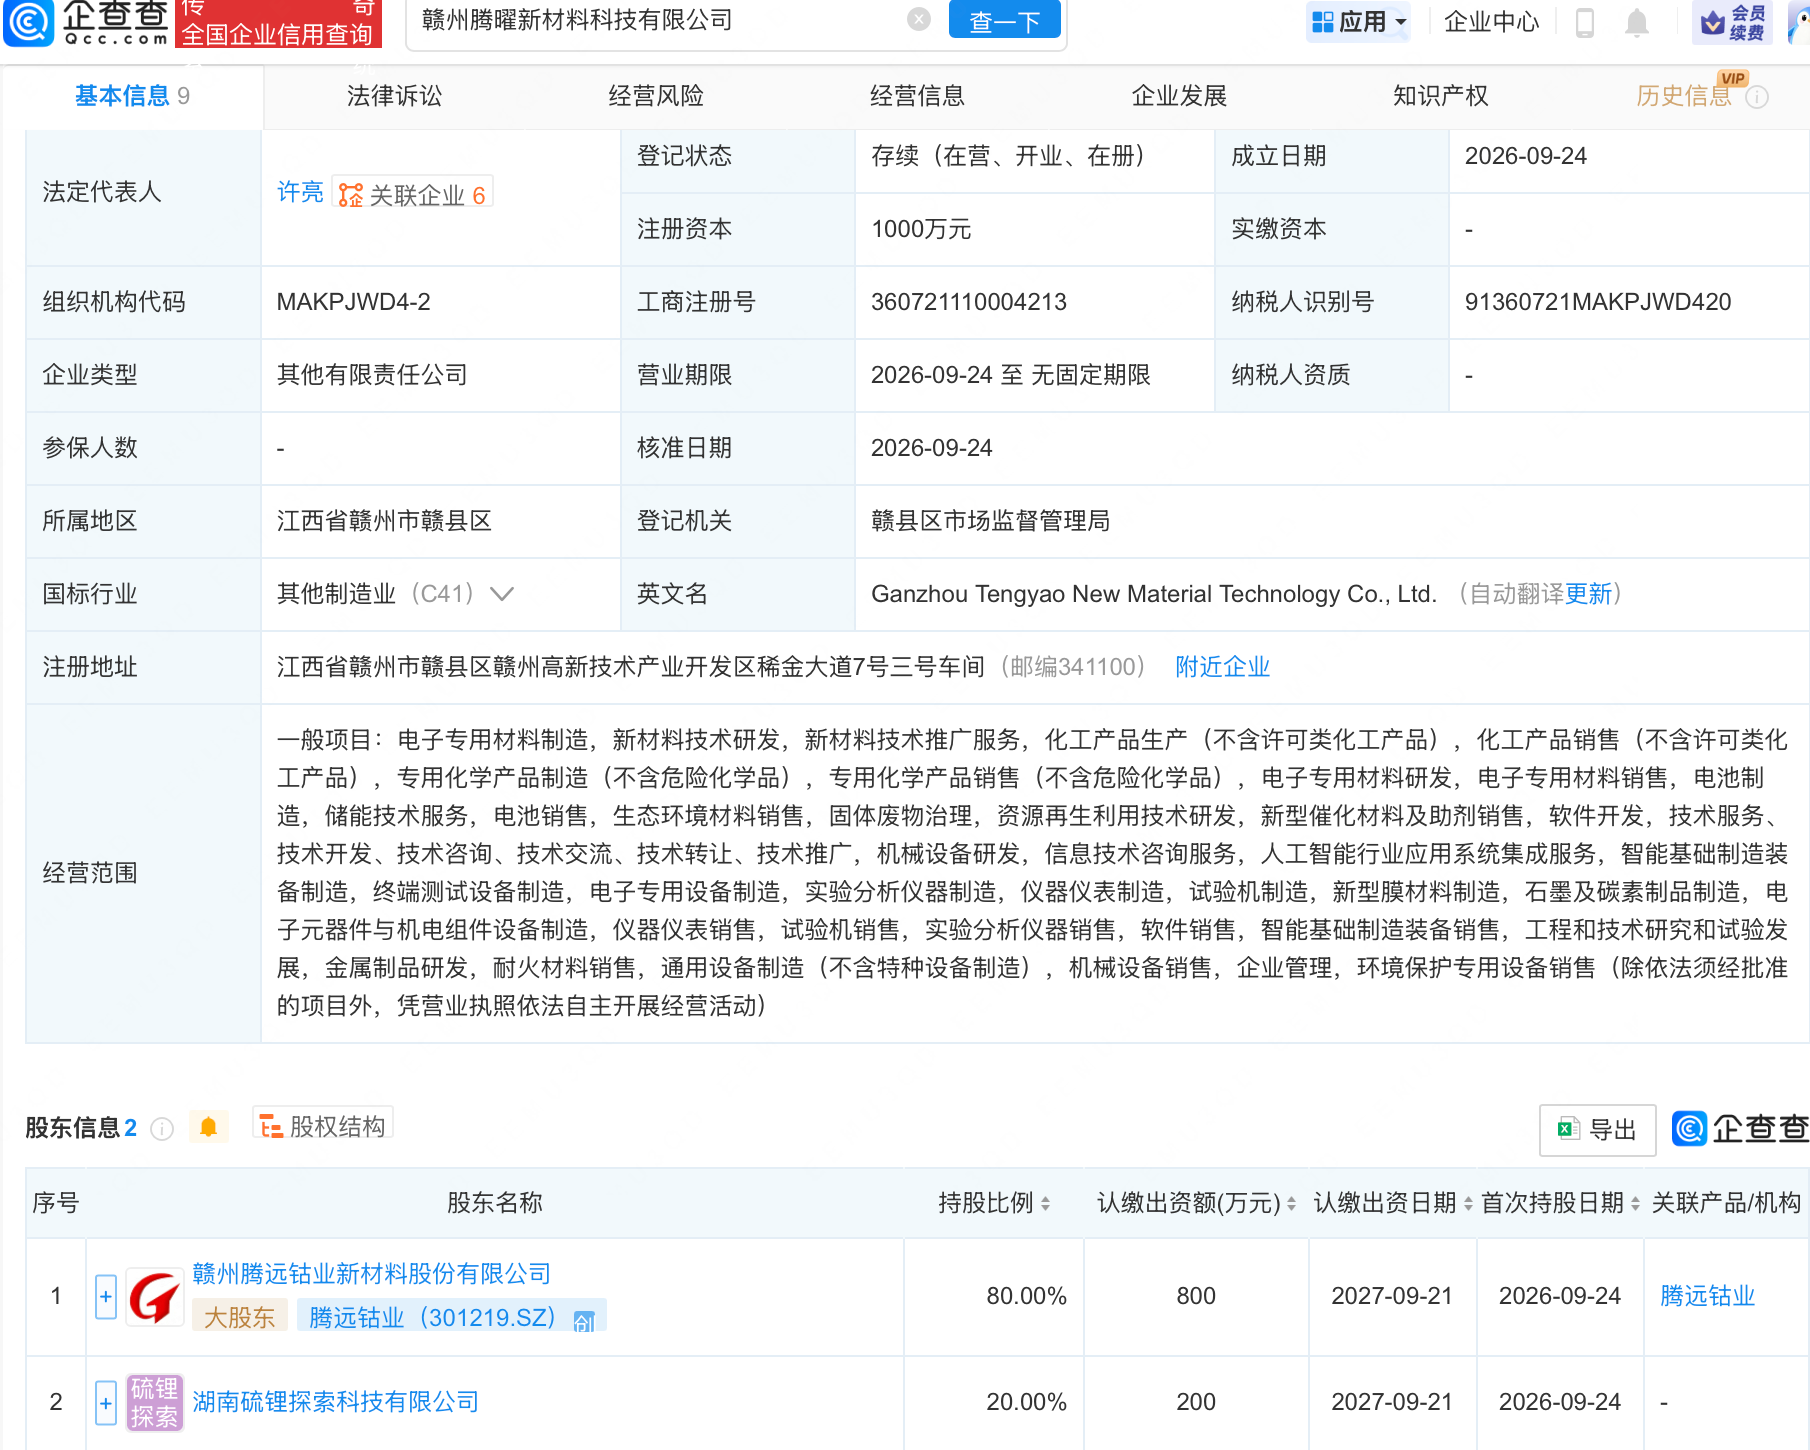Click the mobile phone icon in header
This screenshot has height=1450, width=1810.
point(1584,22)
